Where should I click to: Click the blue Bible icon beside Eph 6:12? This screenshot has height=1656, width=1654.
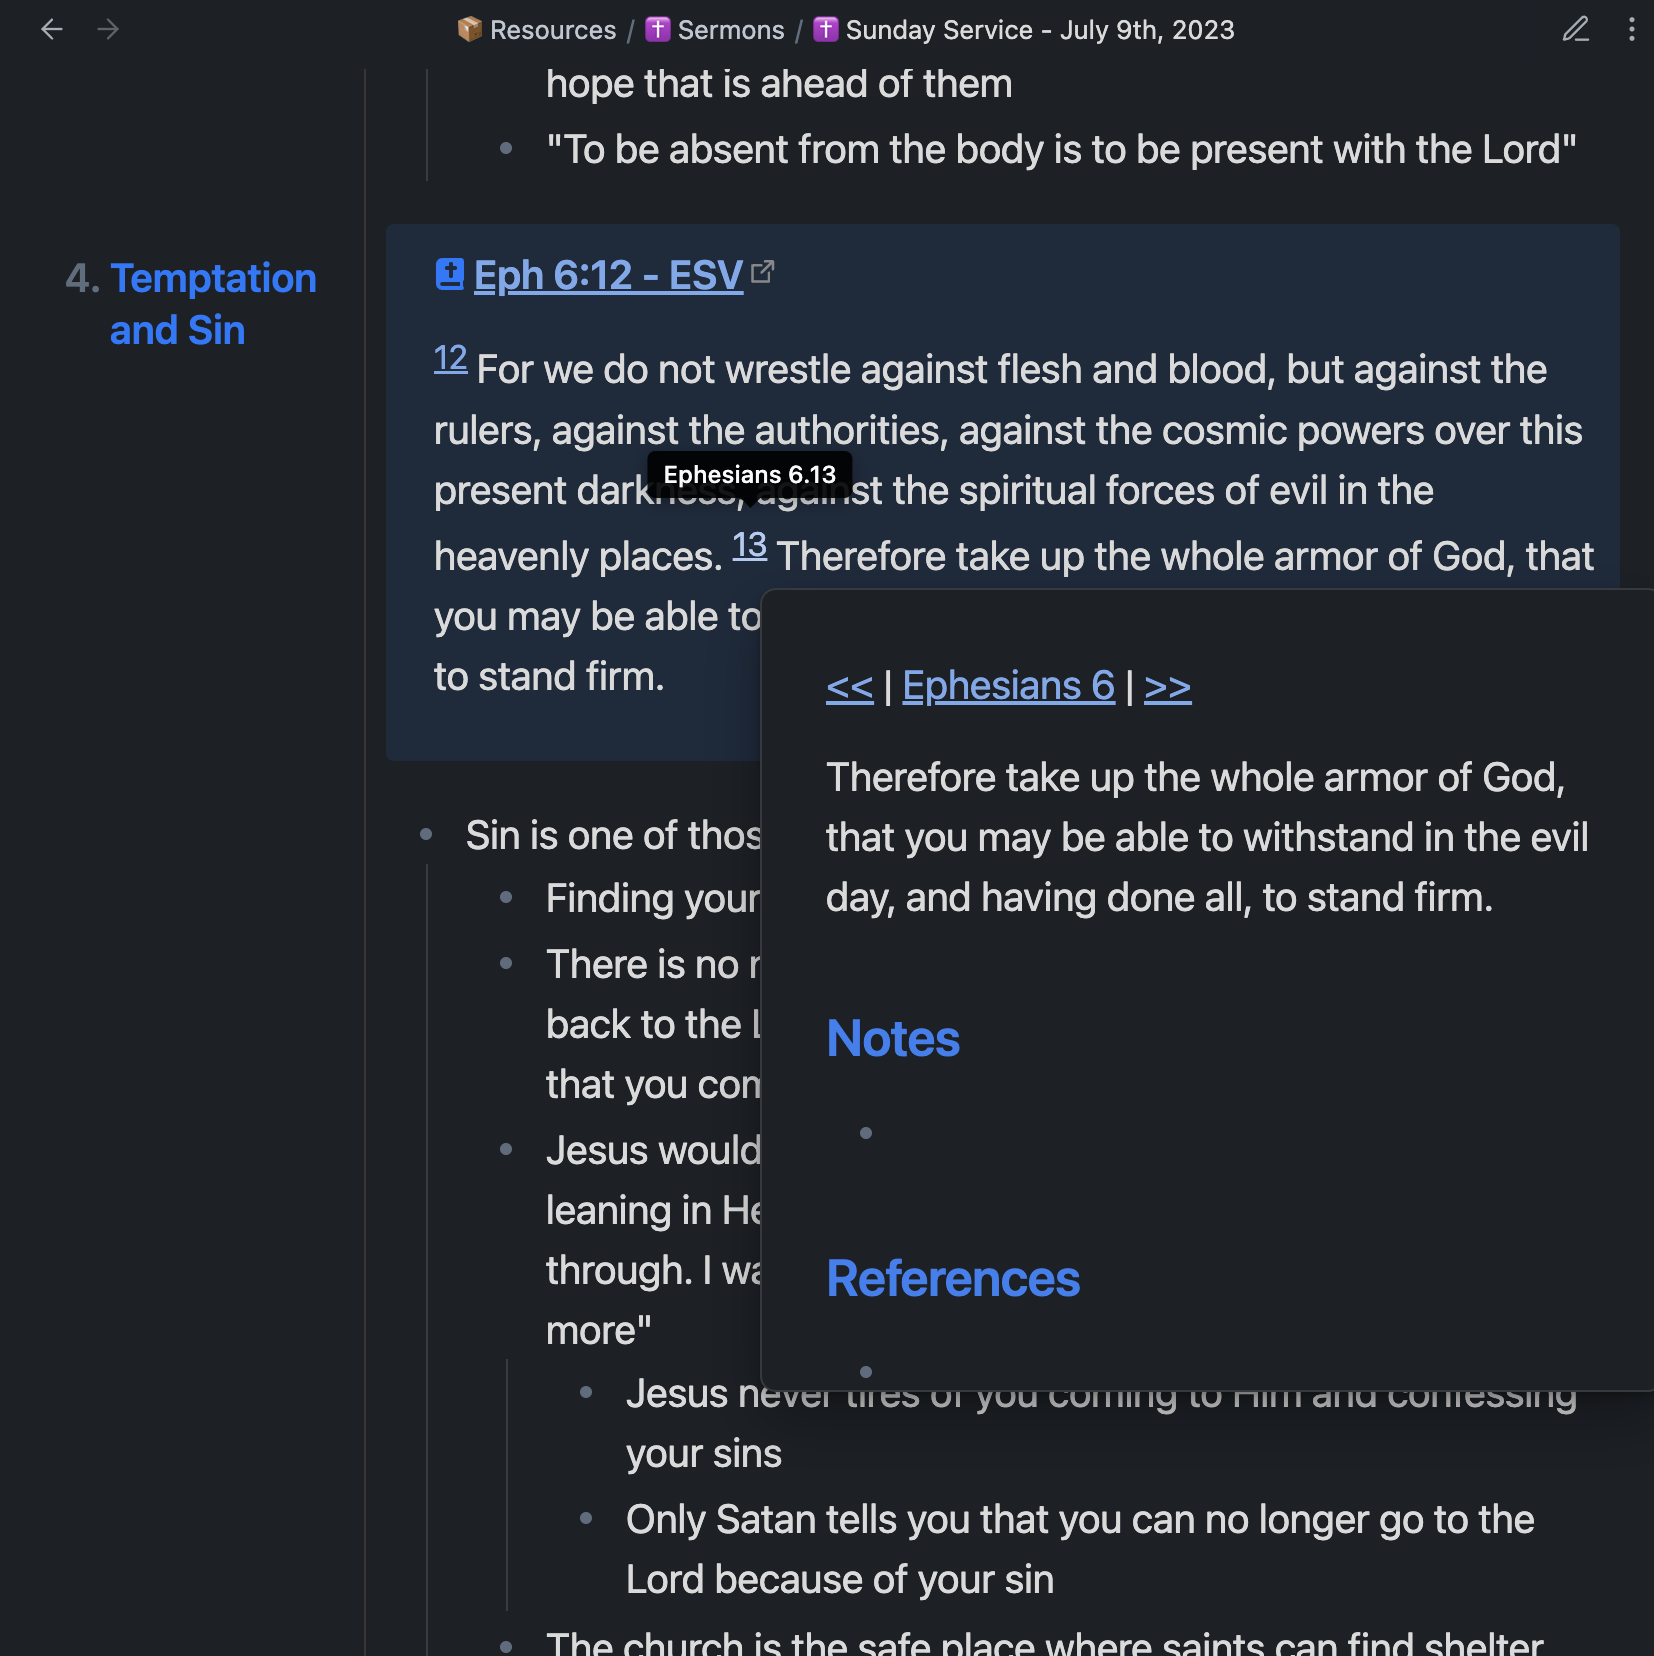(449, 274)
